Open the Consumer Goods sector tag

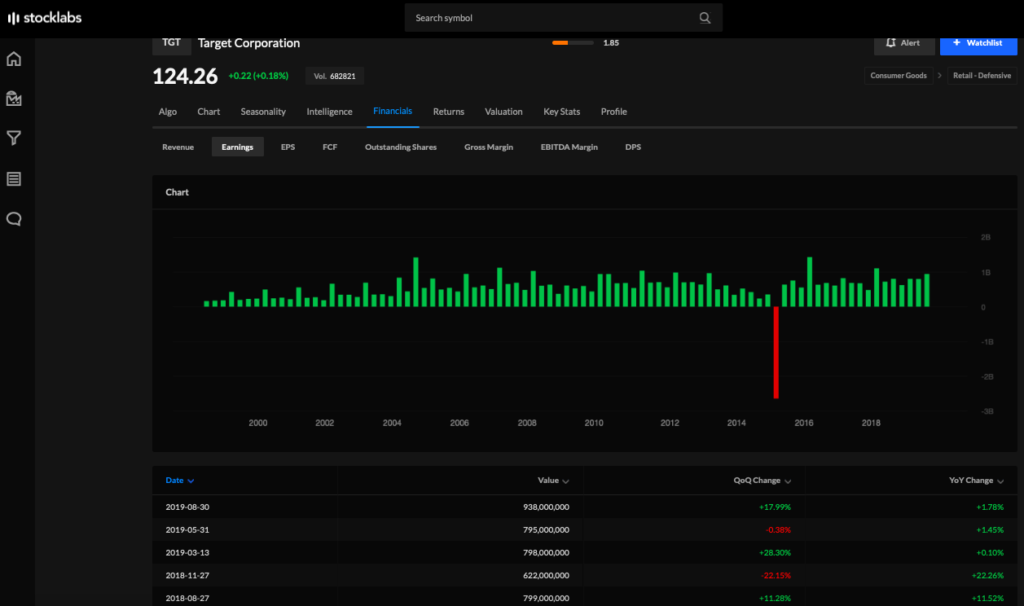pos(899,76)
